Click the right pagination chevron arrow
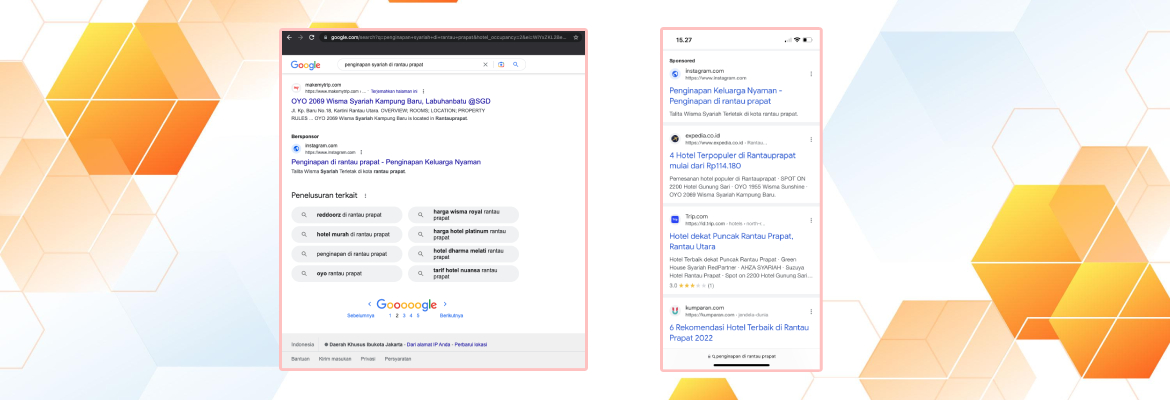Viewport: 1170px width, 400px height. tap(445, 304)
